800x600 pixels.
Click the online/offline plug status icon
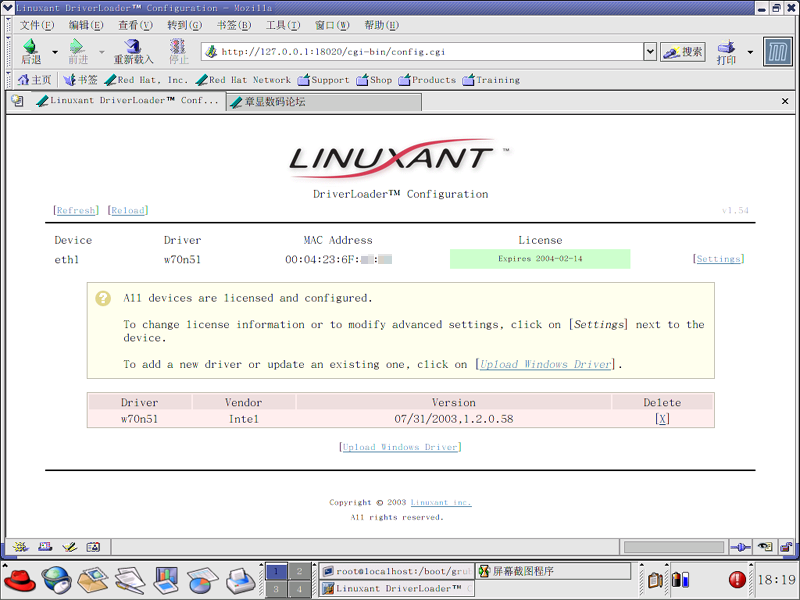click(x=740, y=547)
